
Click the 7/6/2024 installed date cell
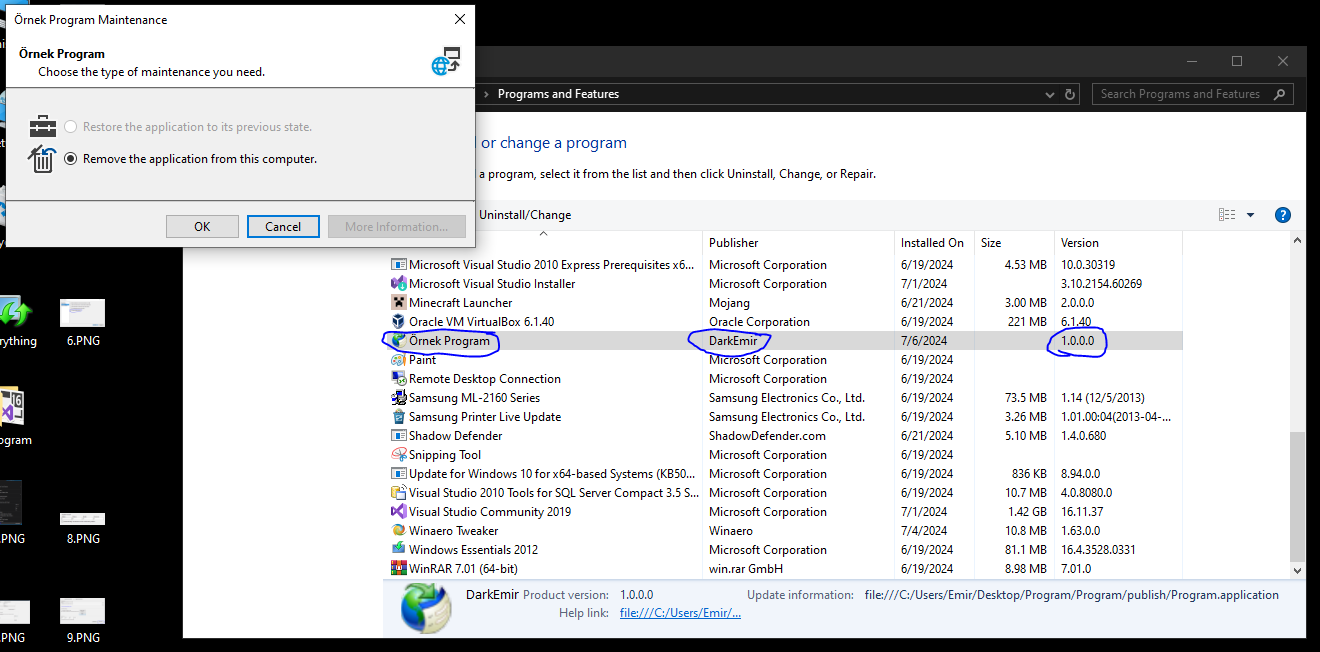[925, 341]
